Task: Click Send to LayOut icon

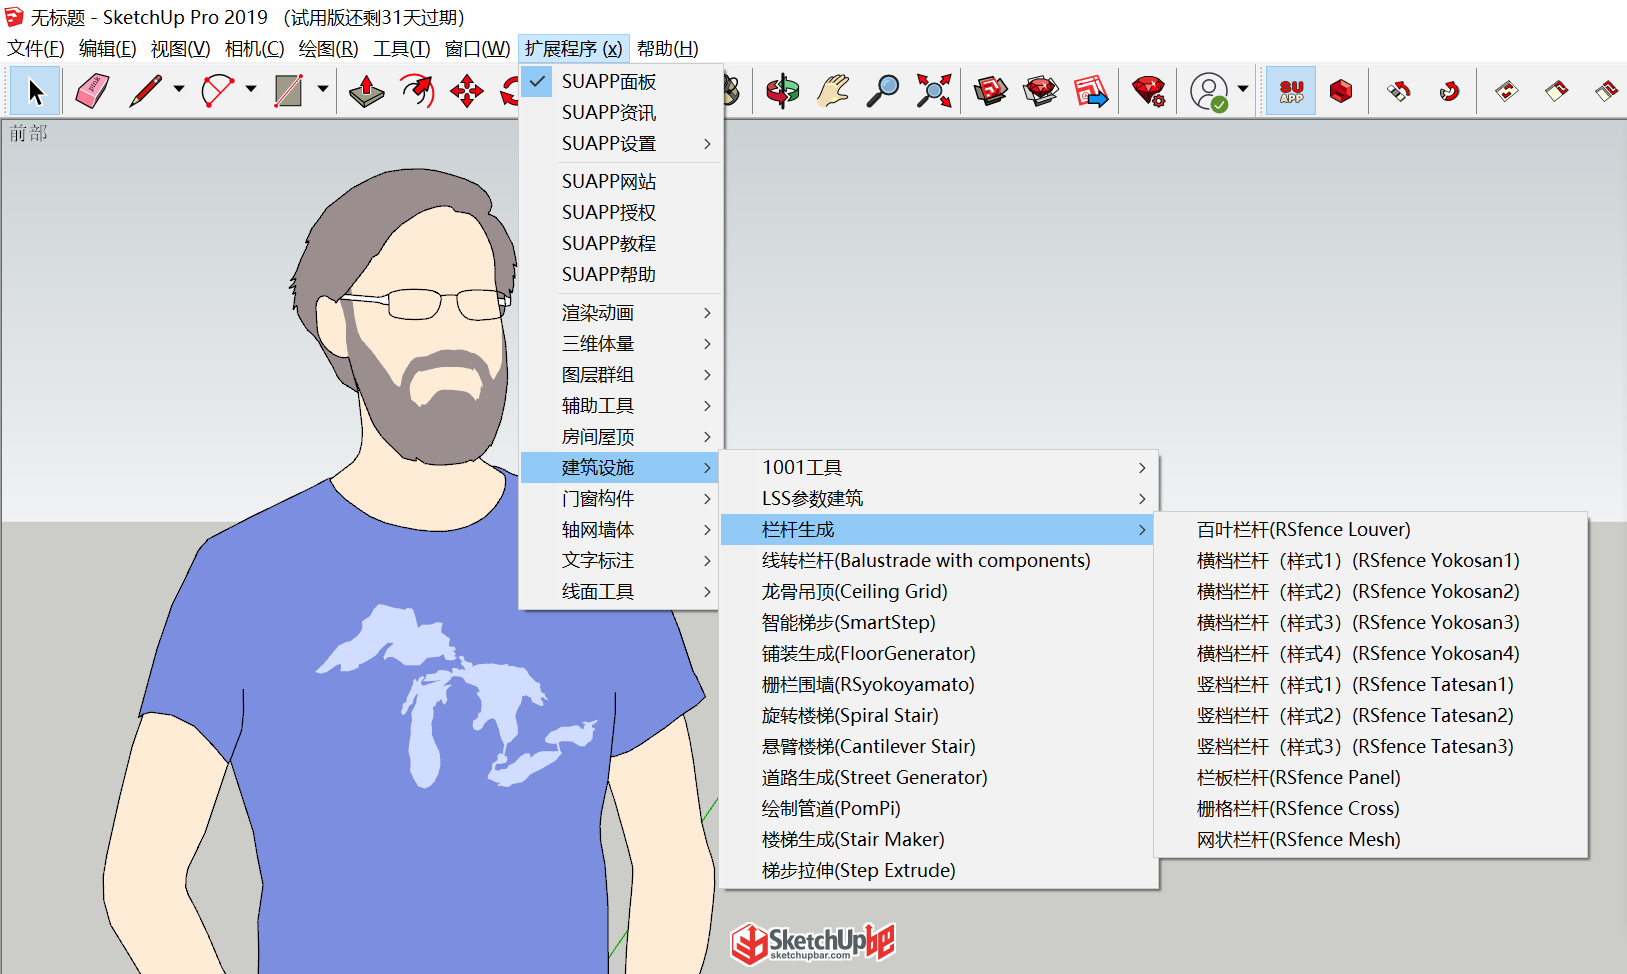Action: (x=1091, y=91)
